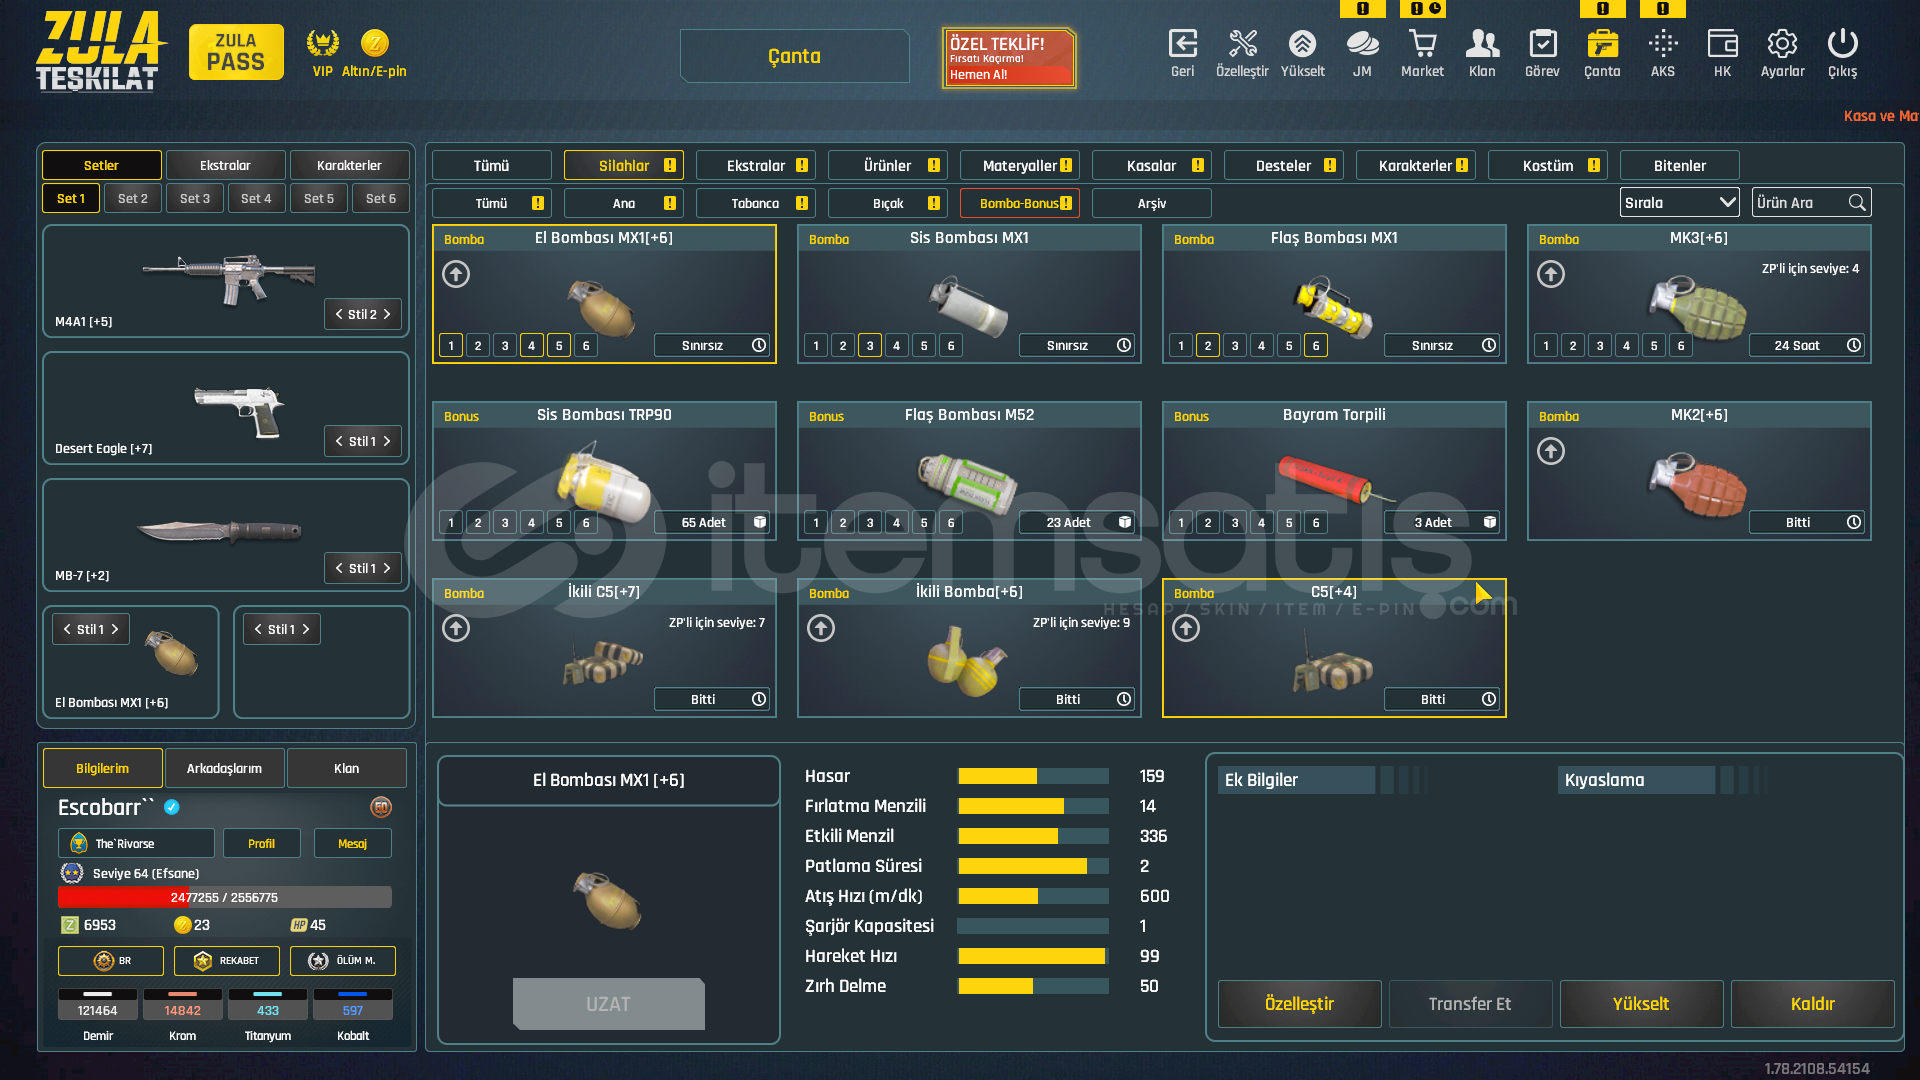Screen dimensions: 1920x1080
Task: Click the Altın/E-pin coin icon
Action: pos(374,44)
